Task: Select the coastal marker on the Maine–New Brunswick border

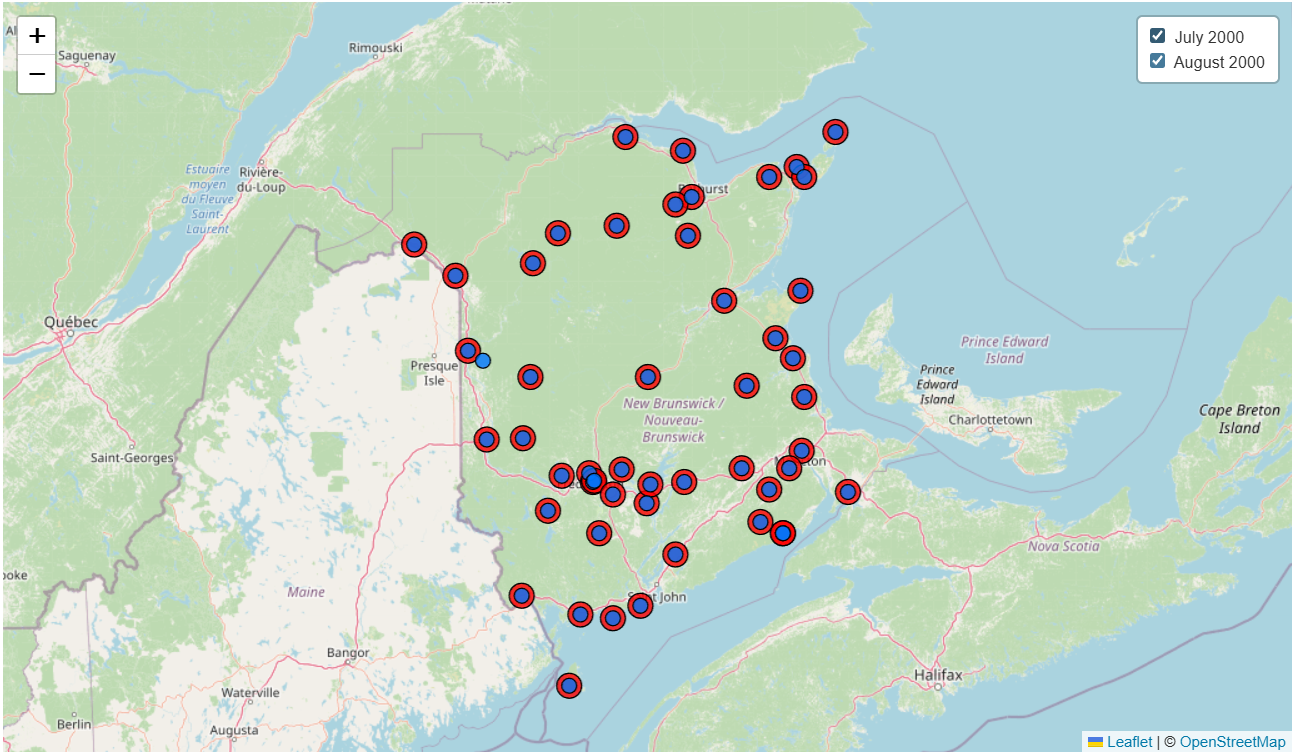Action: point(521,596)
